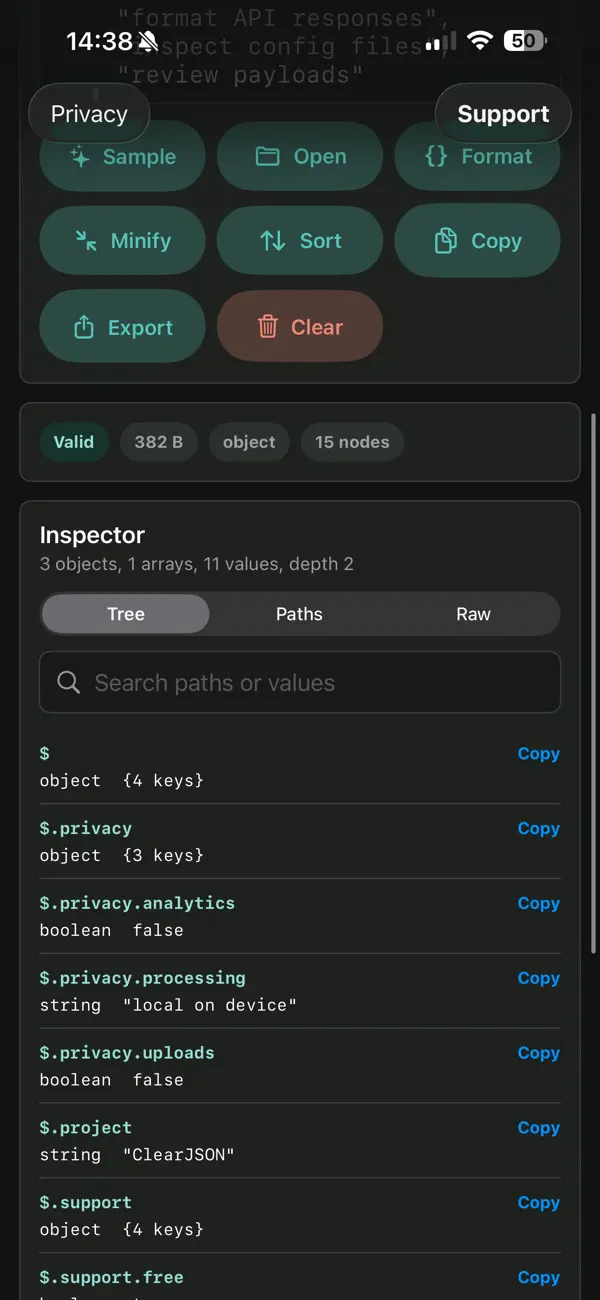Load sample JSON with Sample button

click(122, 156)
